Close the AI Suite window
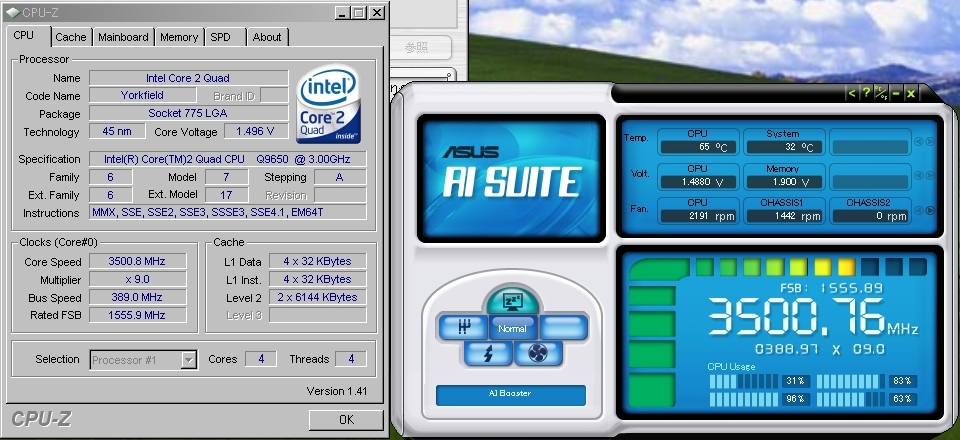Image resolution: width=960 pixels, height=440 pixels. tap(910, 94)
